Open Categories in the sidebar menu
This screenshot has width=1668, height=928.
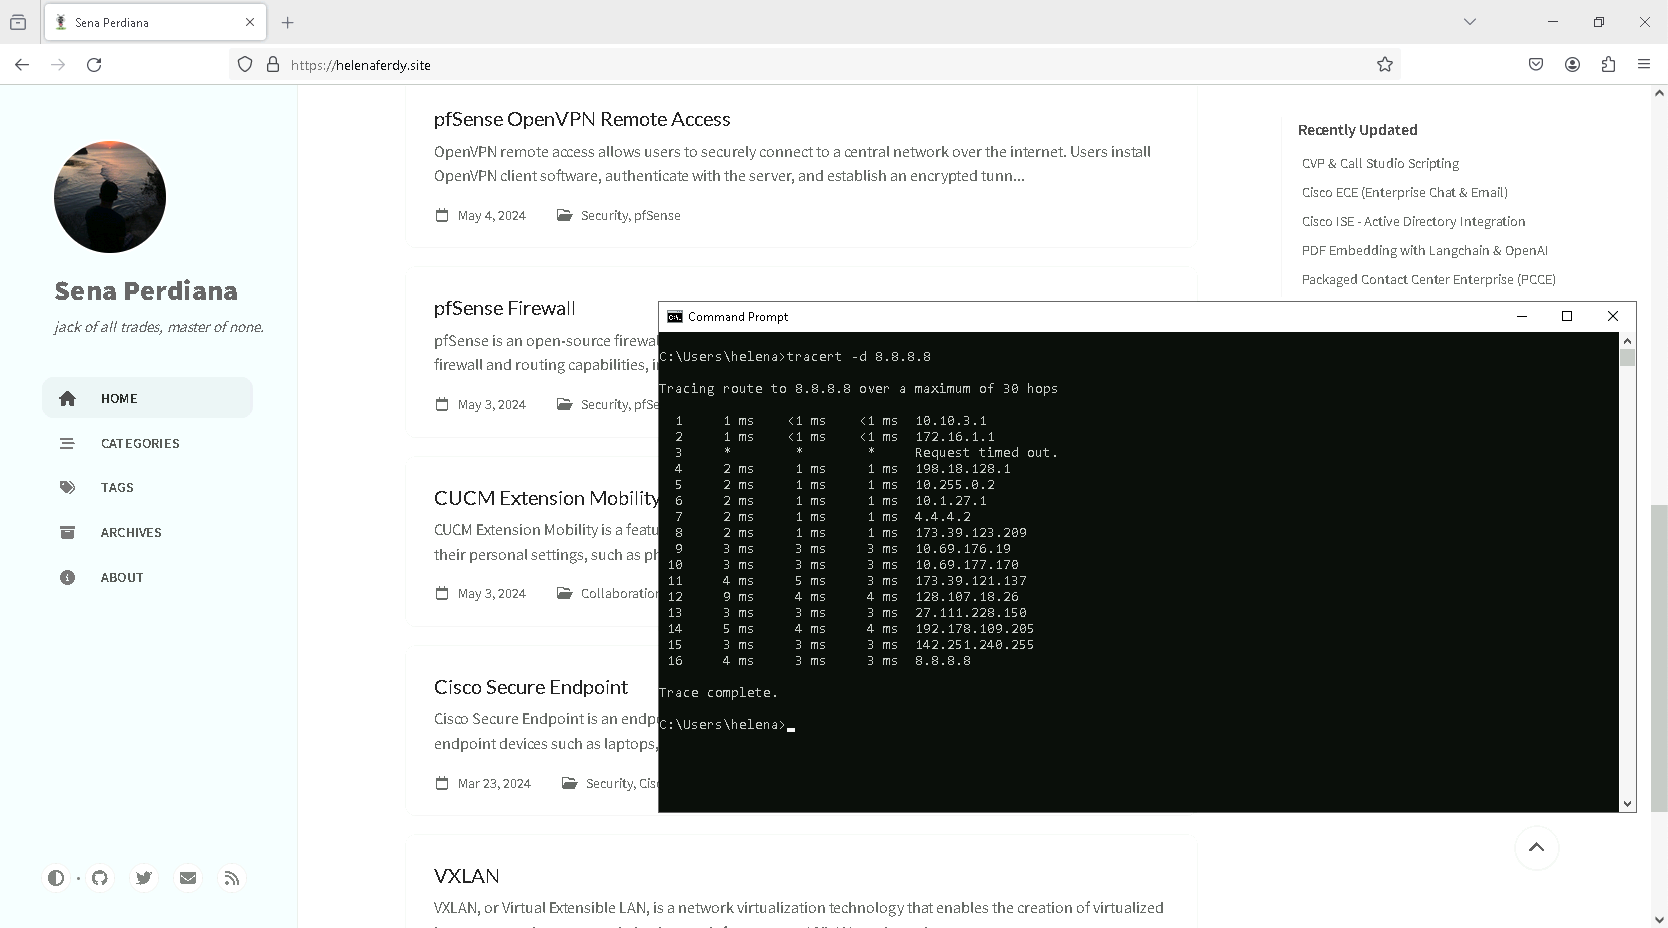tap(140, 443)
